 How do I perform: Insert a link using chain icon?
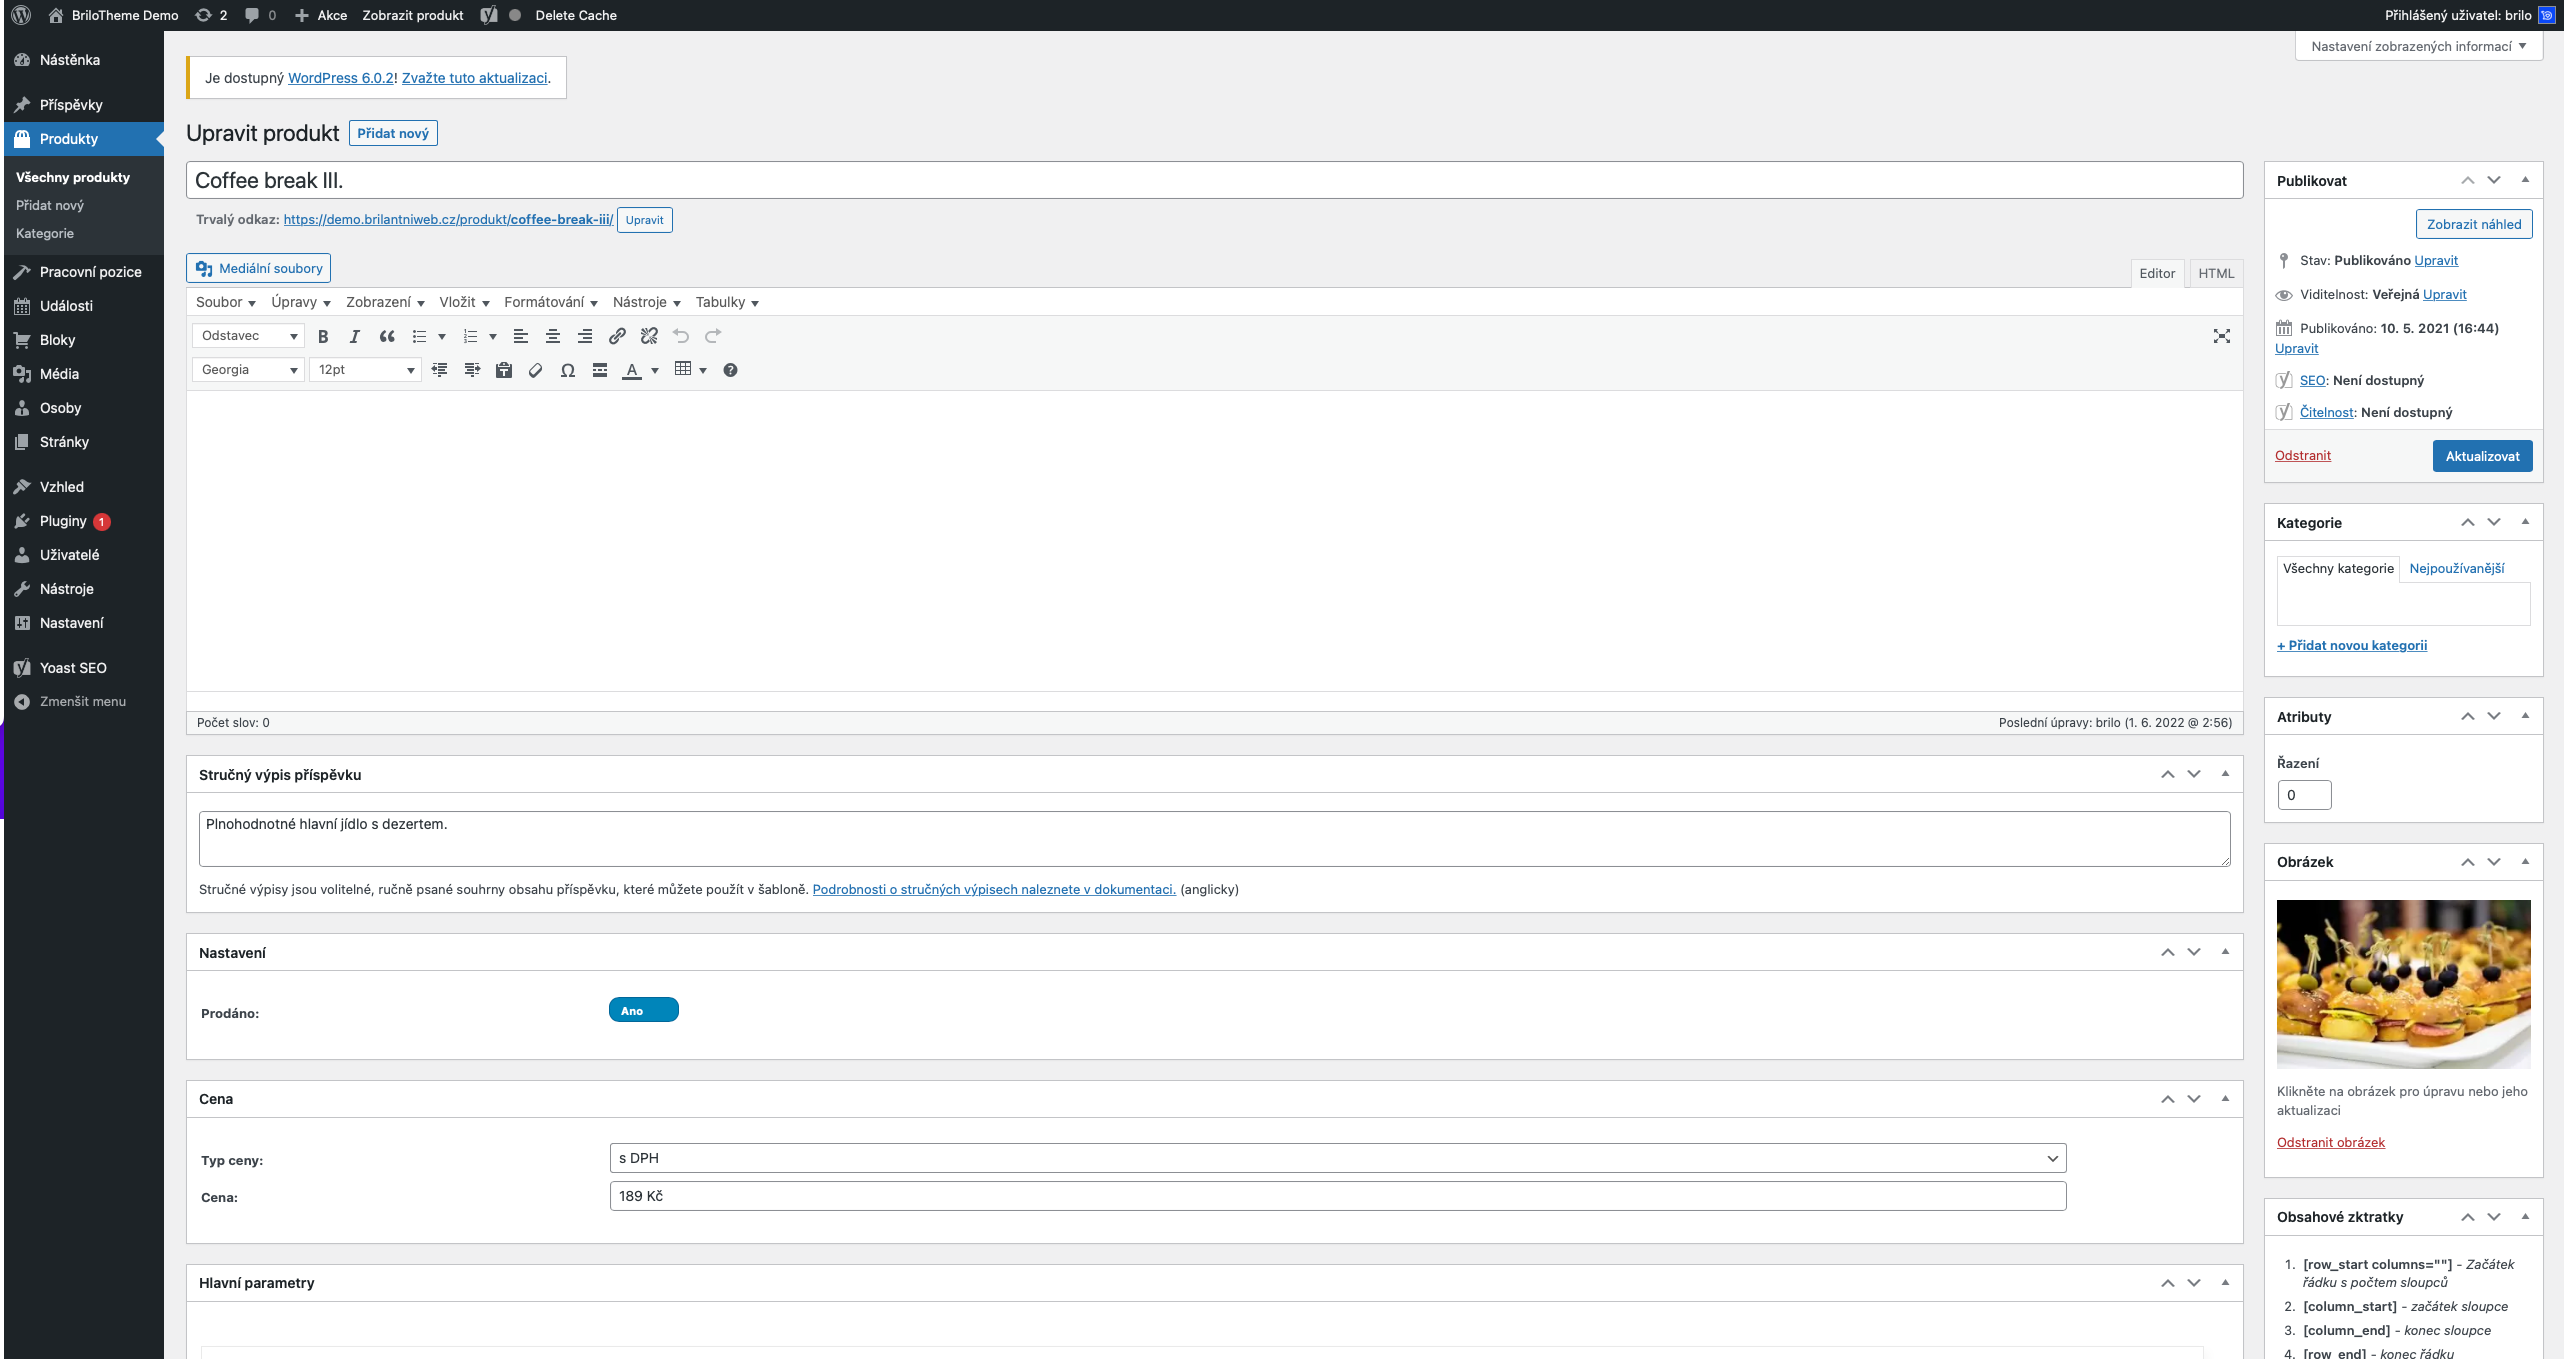617,337
